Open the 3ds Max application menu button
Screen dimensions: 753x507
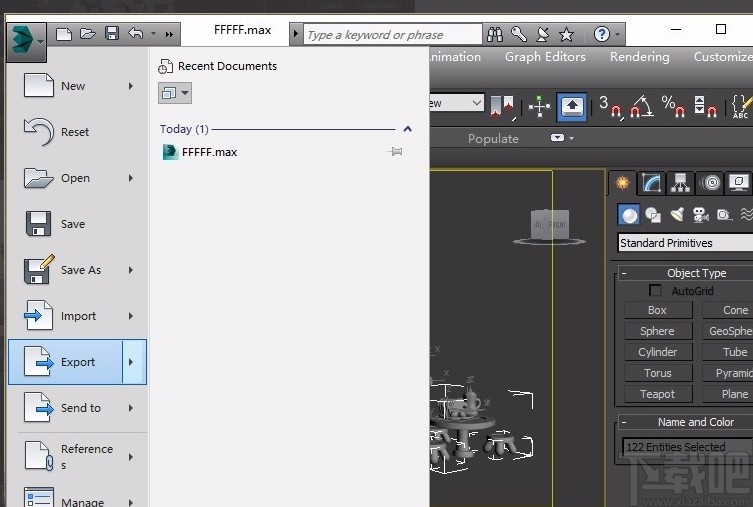click(x=26, y=42)
